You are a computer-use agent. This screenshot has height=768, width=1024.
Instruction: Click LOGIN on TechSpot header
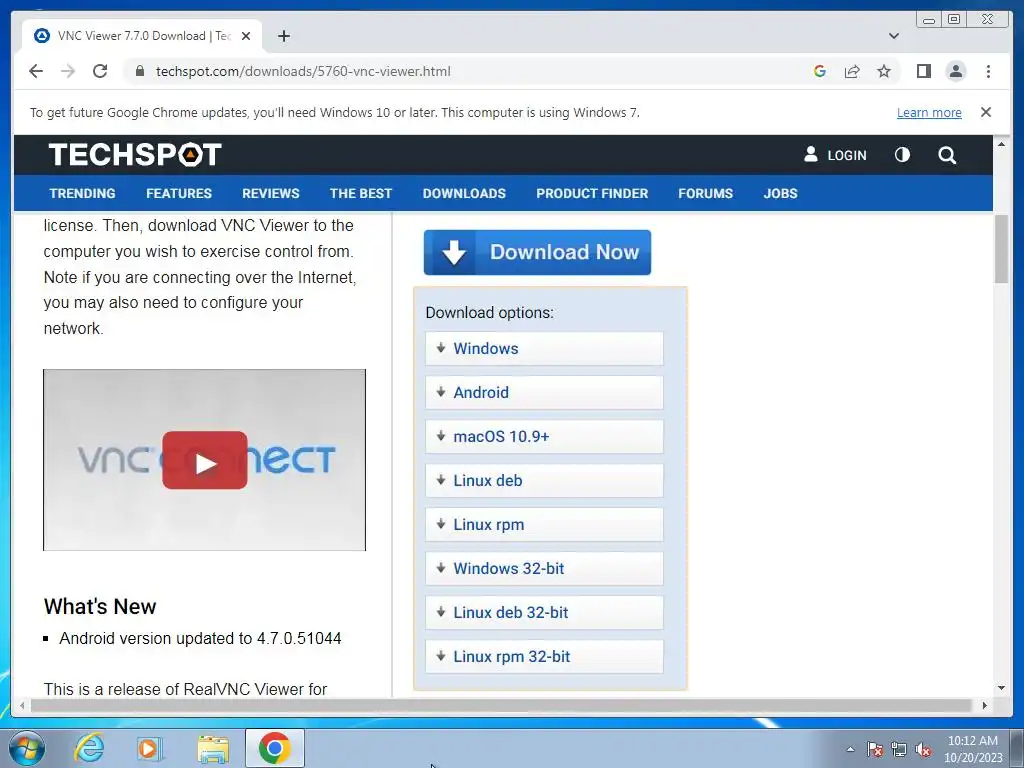click(x=835, y=155)
